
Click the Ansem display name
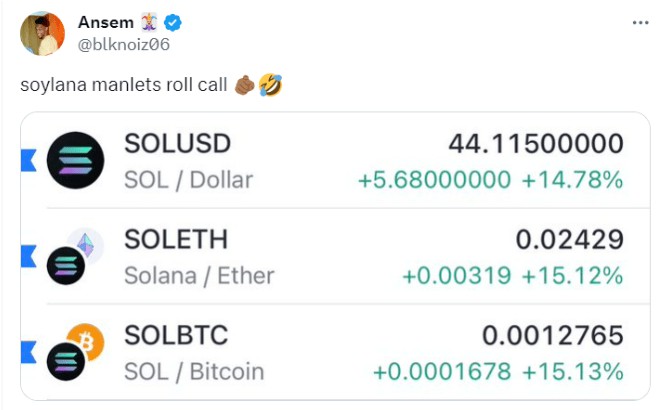pos(106,22)
